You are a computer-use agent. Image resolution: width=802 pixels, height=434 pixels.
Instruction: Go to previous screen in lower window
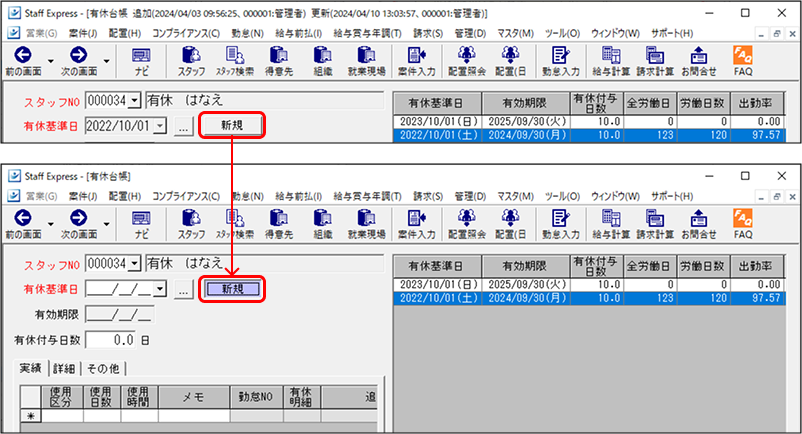point(23,224)
